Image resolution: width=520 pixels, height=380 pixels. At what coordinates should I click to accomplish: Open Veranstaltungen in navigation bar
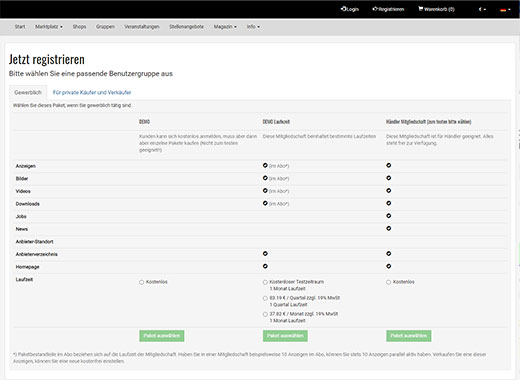[142, 26]
